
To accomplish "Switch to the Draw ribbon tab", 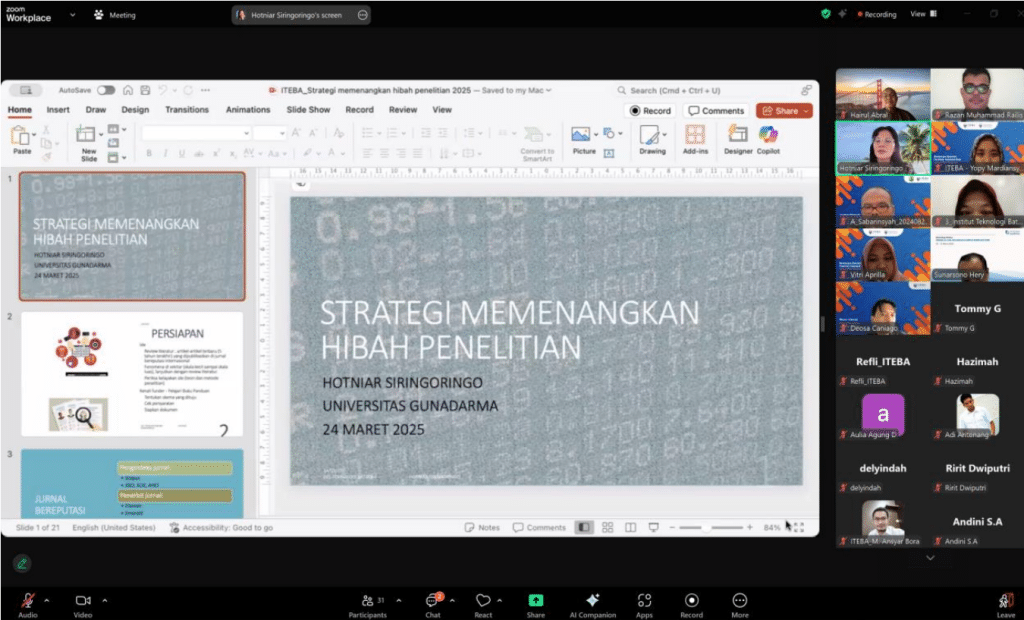I will click(x=95, y=110).
